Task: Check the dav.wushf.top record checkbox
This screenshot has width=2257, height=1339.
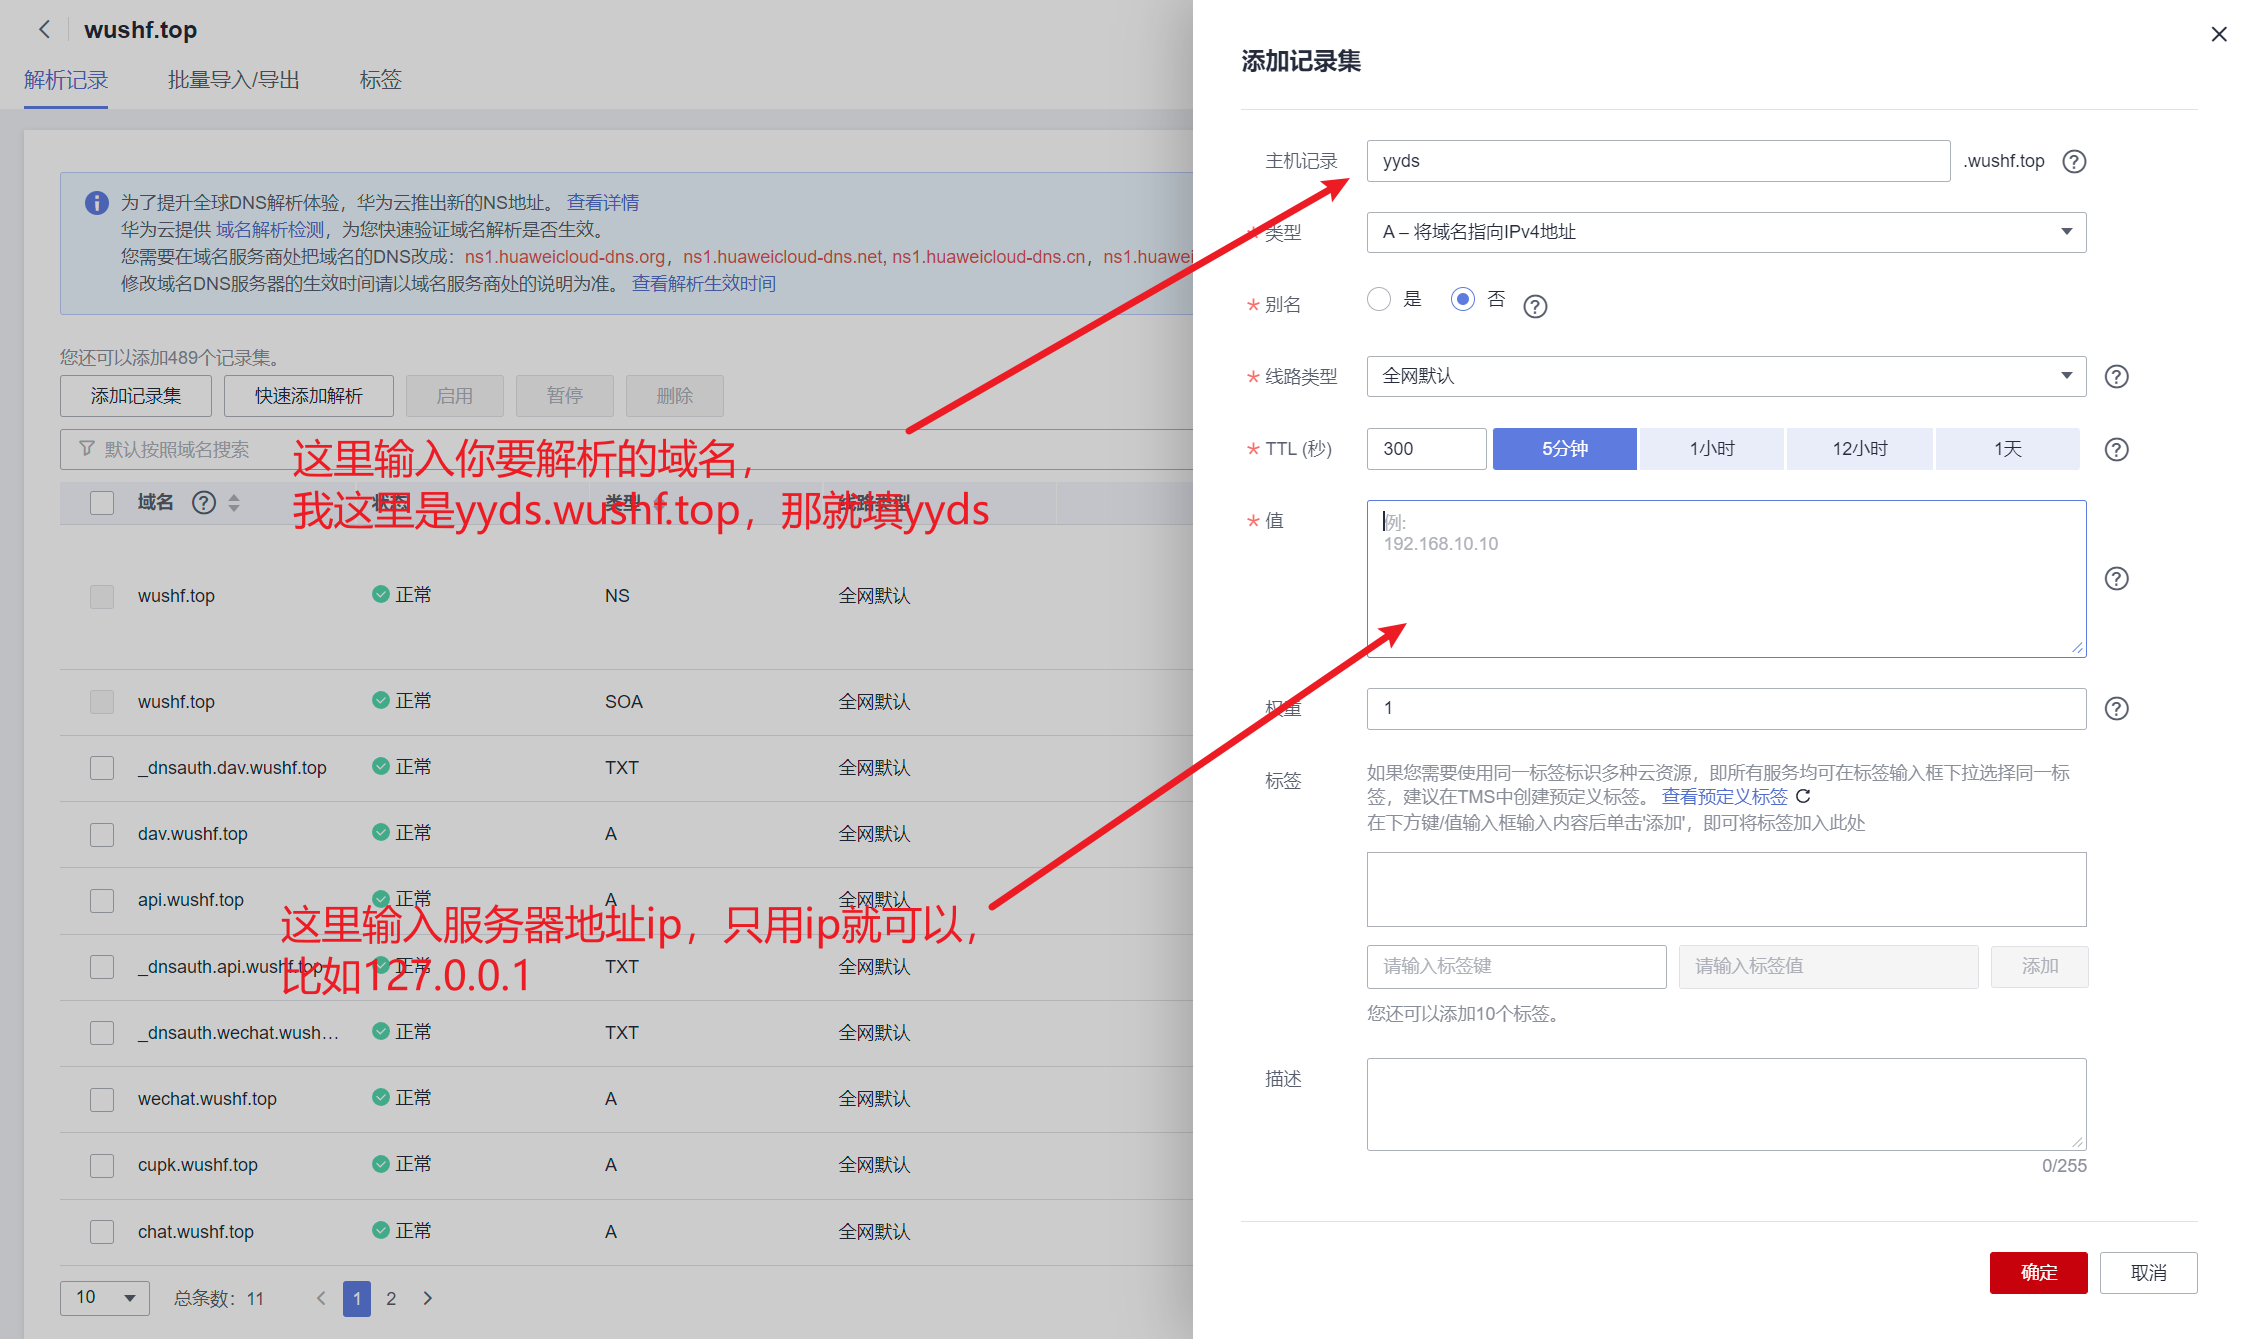Action: 102,834
